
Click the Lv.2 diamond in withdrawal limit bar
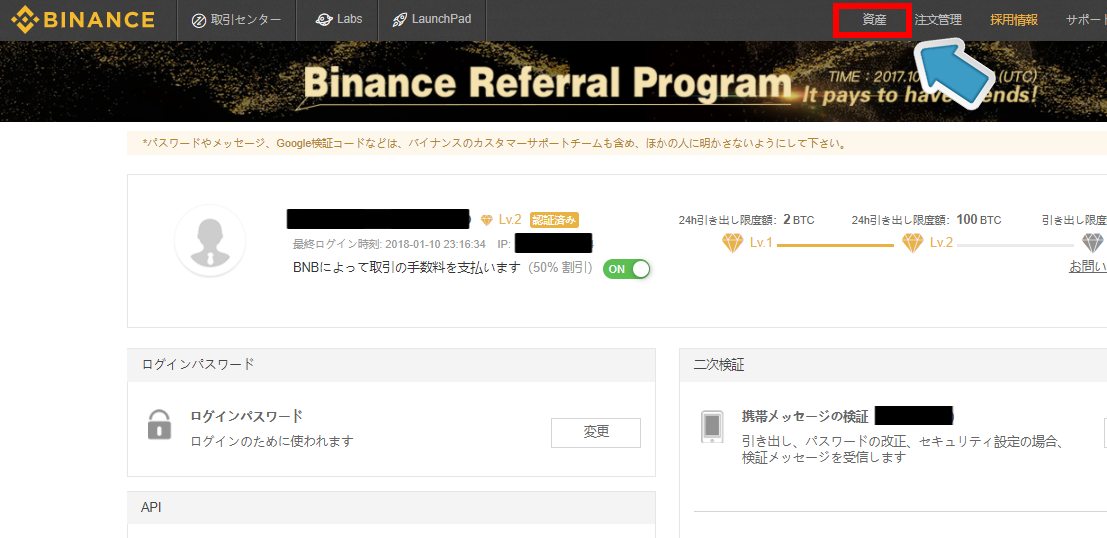tap(912, 244)
